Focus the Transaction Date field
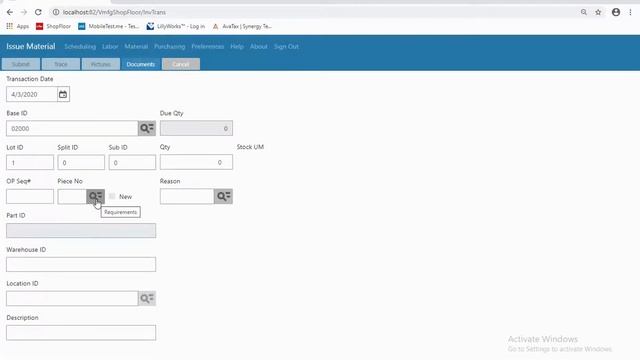Screen dimensions: 640x360 [32, 94]
